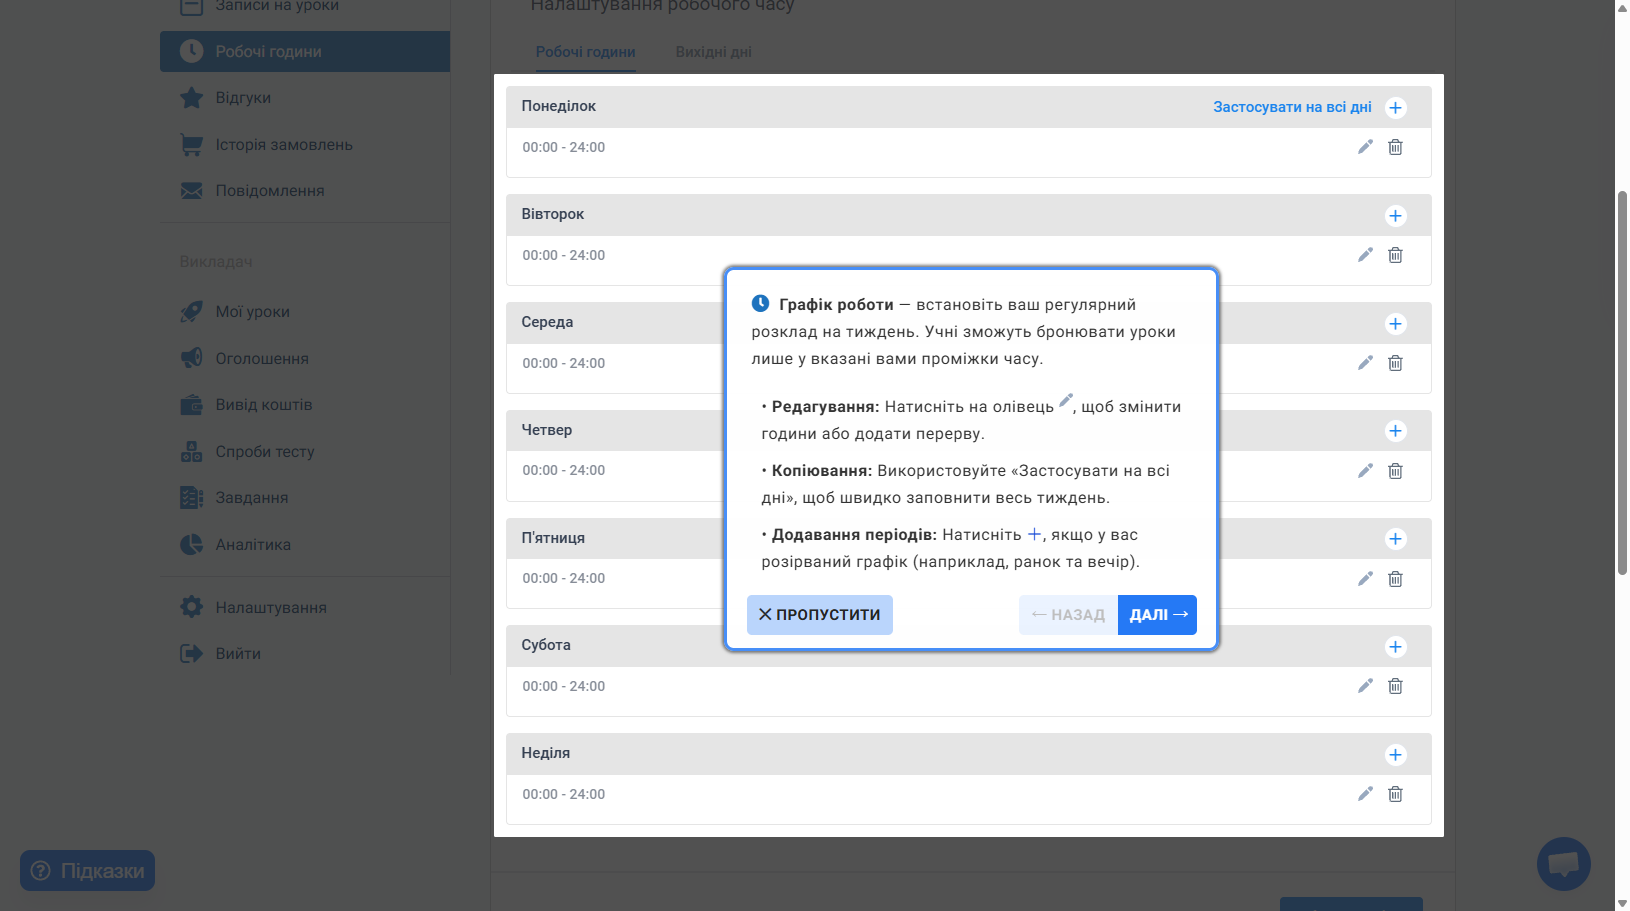Delete the Субота time period
This screenshot has height=911, width=1630.
click(1395, 686)
